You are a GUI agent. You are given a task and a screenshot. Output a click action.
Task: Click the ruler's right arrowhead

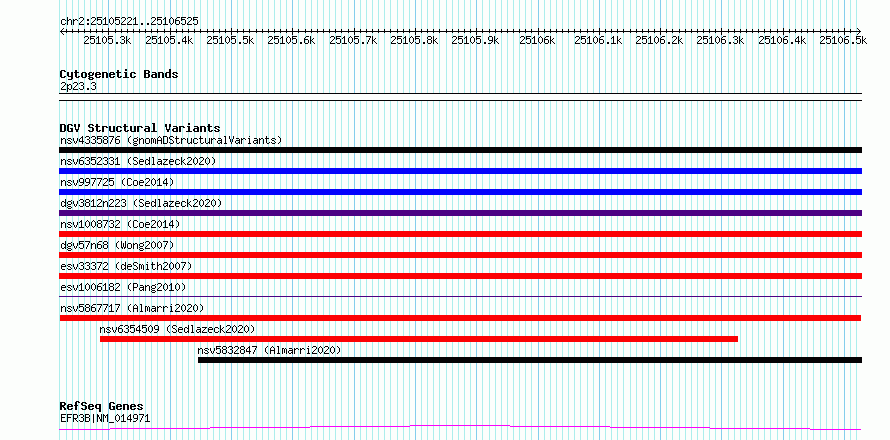(x=859, y=31)
